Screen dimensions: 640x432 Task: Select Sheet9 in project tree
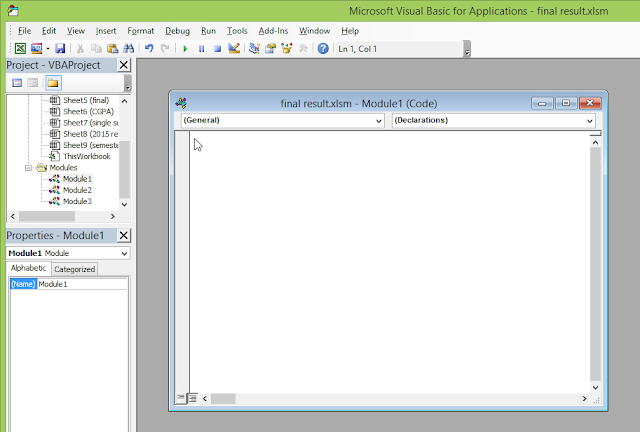[x=91, y=145]
